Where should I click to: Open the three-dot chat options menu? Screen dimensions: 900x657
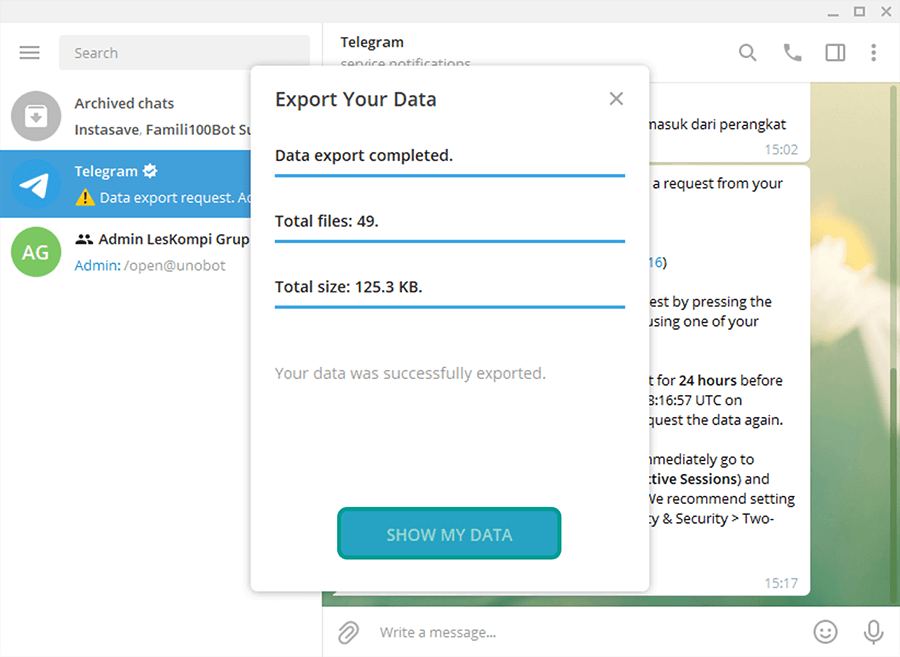click(874, 53)
